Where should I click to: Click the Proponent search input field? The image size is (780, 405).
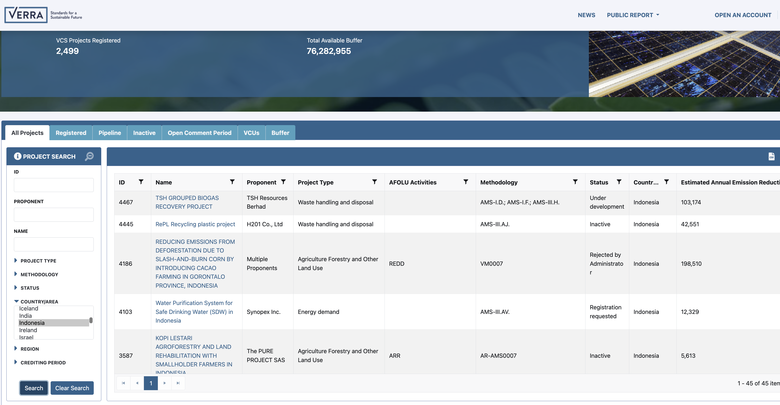(54, 214)
